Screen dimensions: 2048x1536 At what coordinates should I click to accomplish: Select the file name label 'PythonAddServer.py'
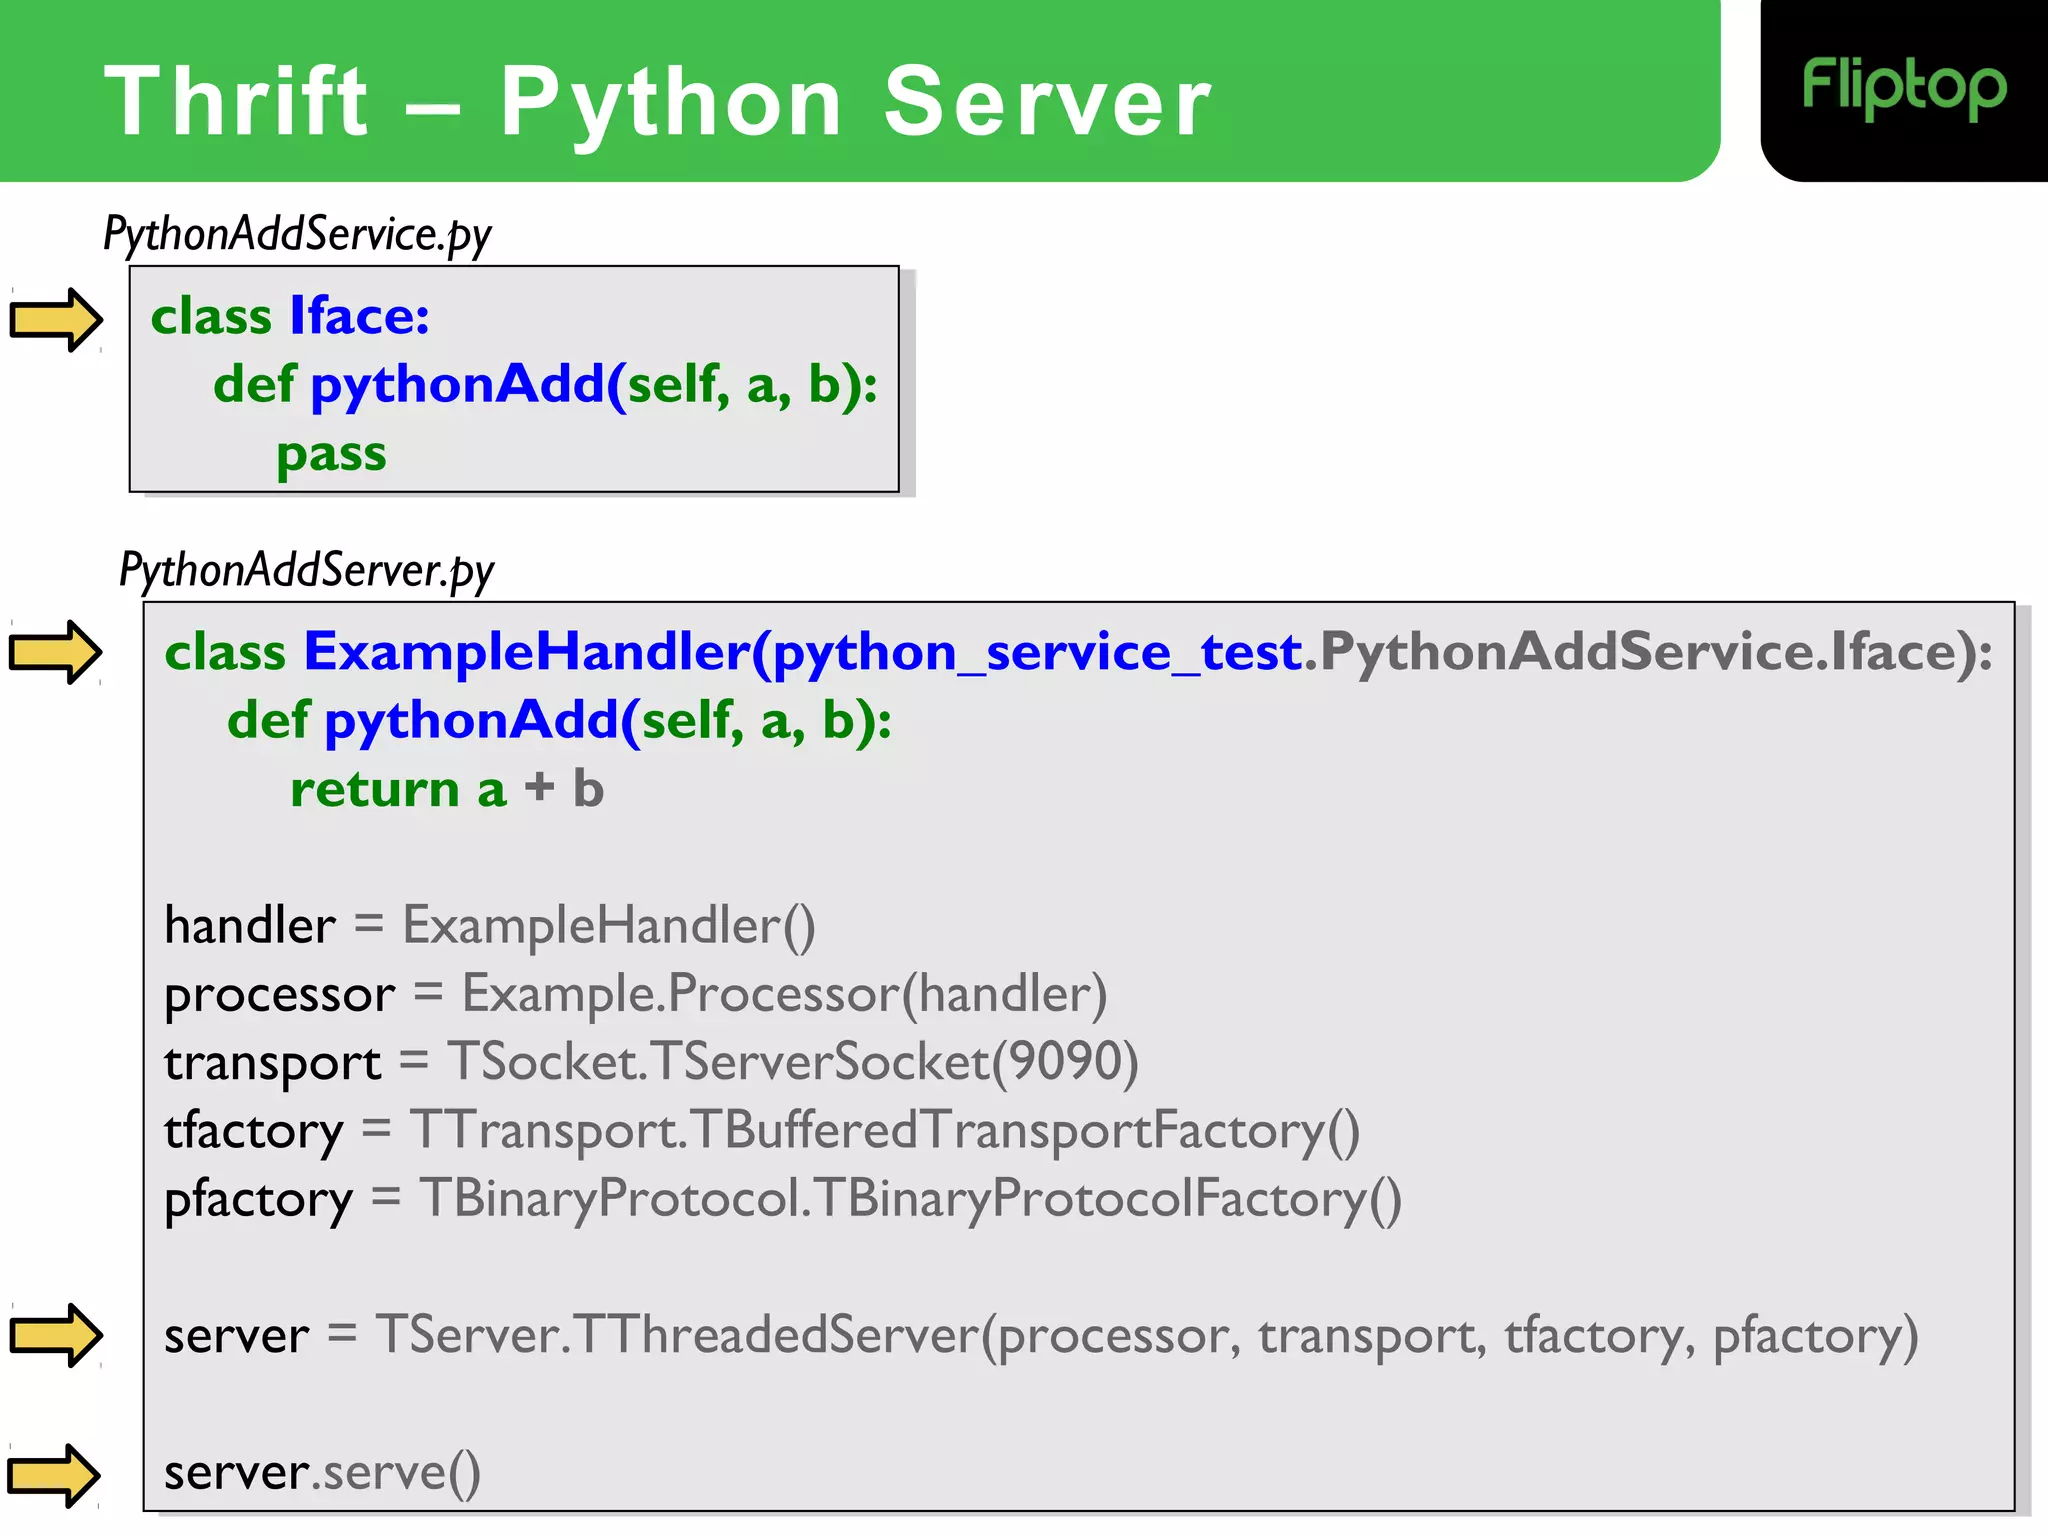tap(306, 571)
